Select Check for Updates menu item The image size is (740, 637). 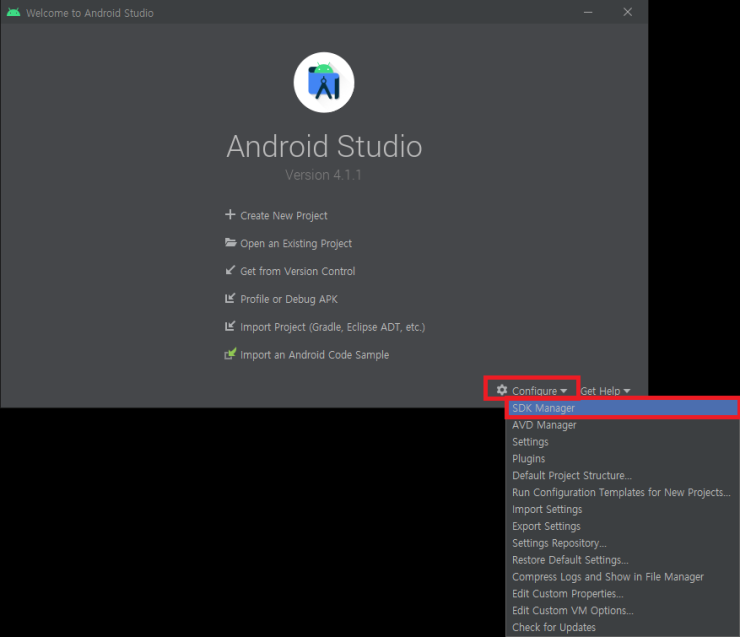pyautogui.click(x=553, y=628)
